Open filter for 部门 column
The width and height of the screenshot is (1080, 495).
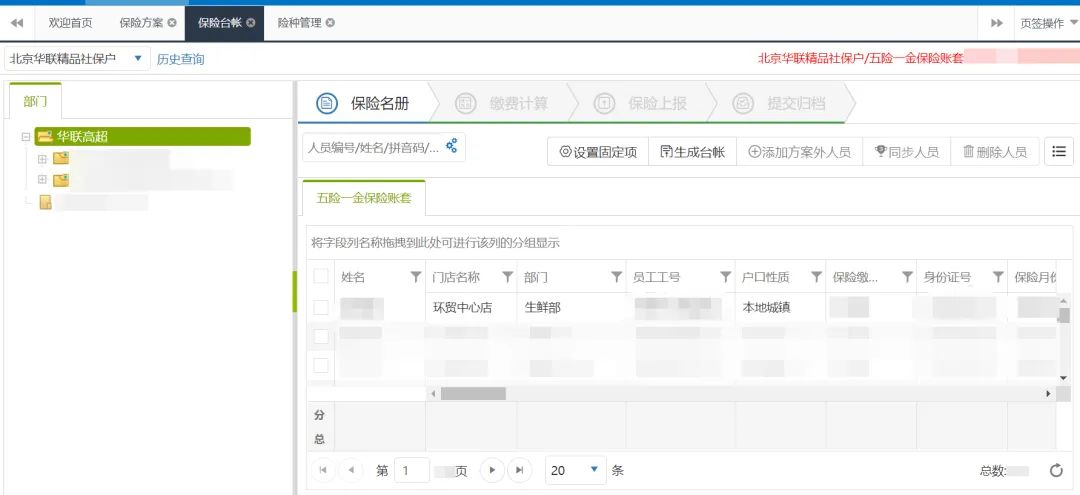point(616,277)
